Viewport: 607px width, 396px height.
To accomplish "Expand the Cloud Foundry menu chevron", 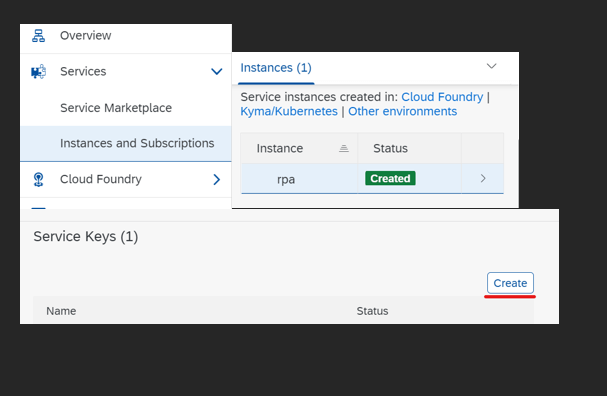I will point(217,180).
